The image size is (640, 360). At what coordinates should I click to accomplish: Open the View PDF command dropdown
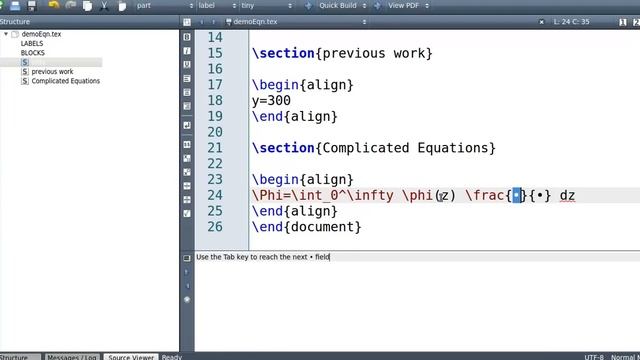coord(408,5)
